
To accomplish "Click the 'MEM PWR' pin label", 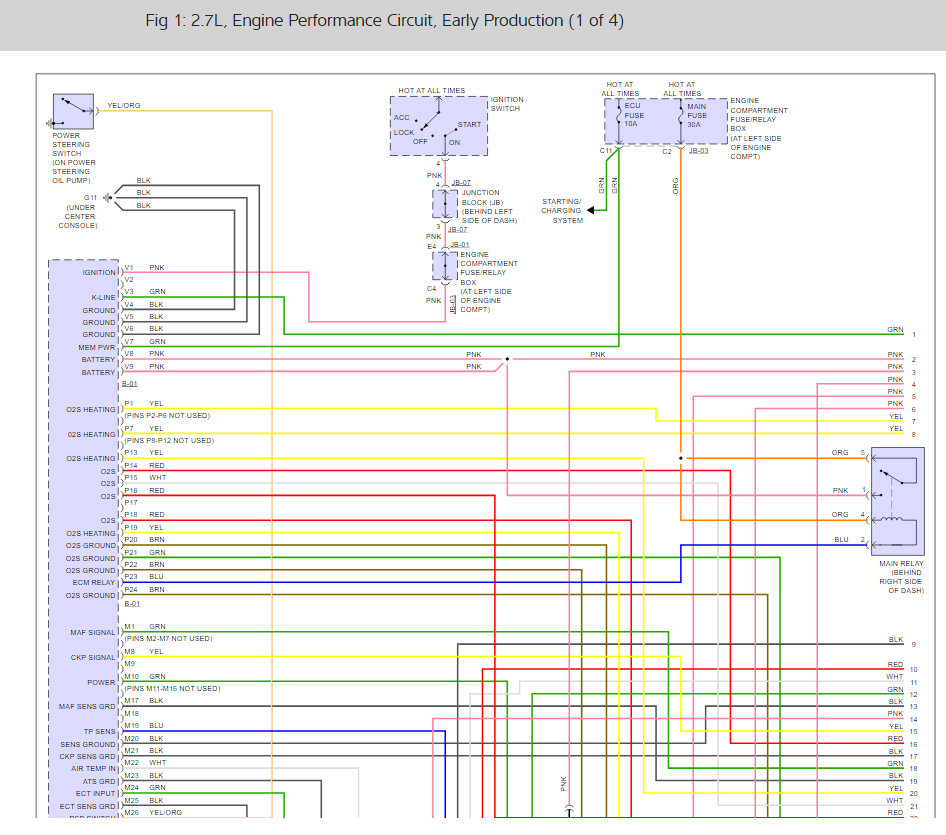I will 97,348.
